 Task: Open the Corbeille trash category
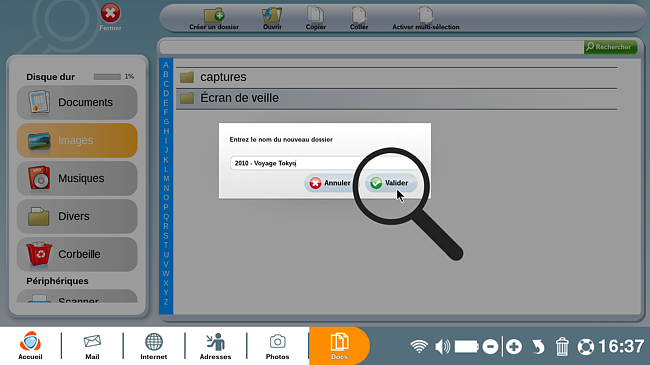click(77, 254)
